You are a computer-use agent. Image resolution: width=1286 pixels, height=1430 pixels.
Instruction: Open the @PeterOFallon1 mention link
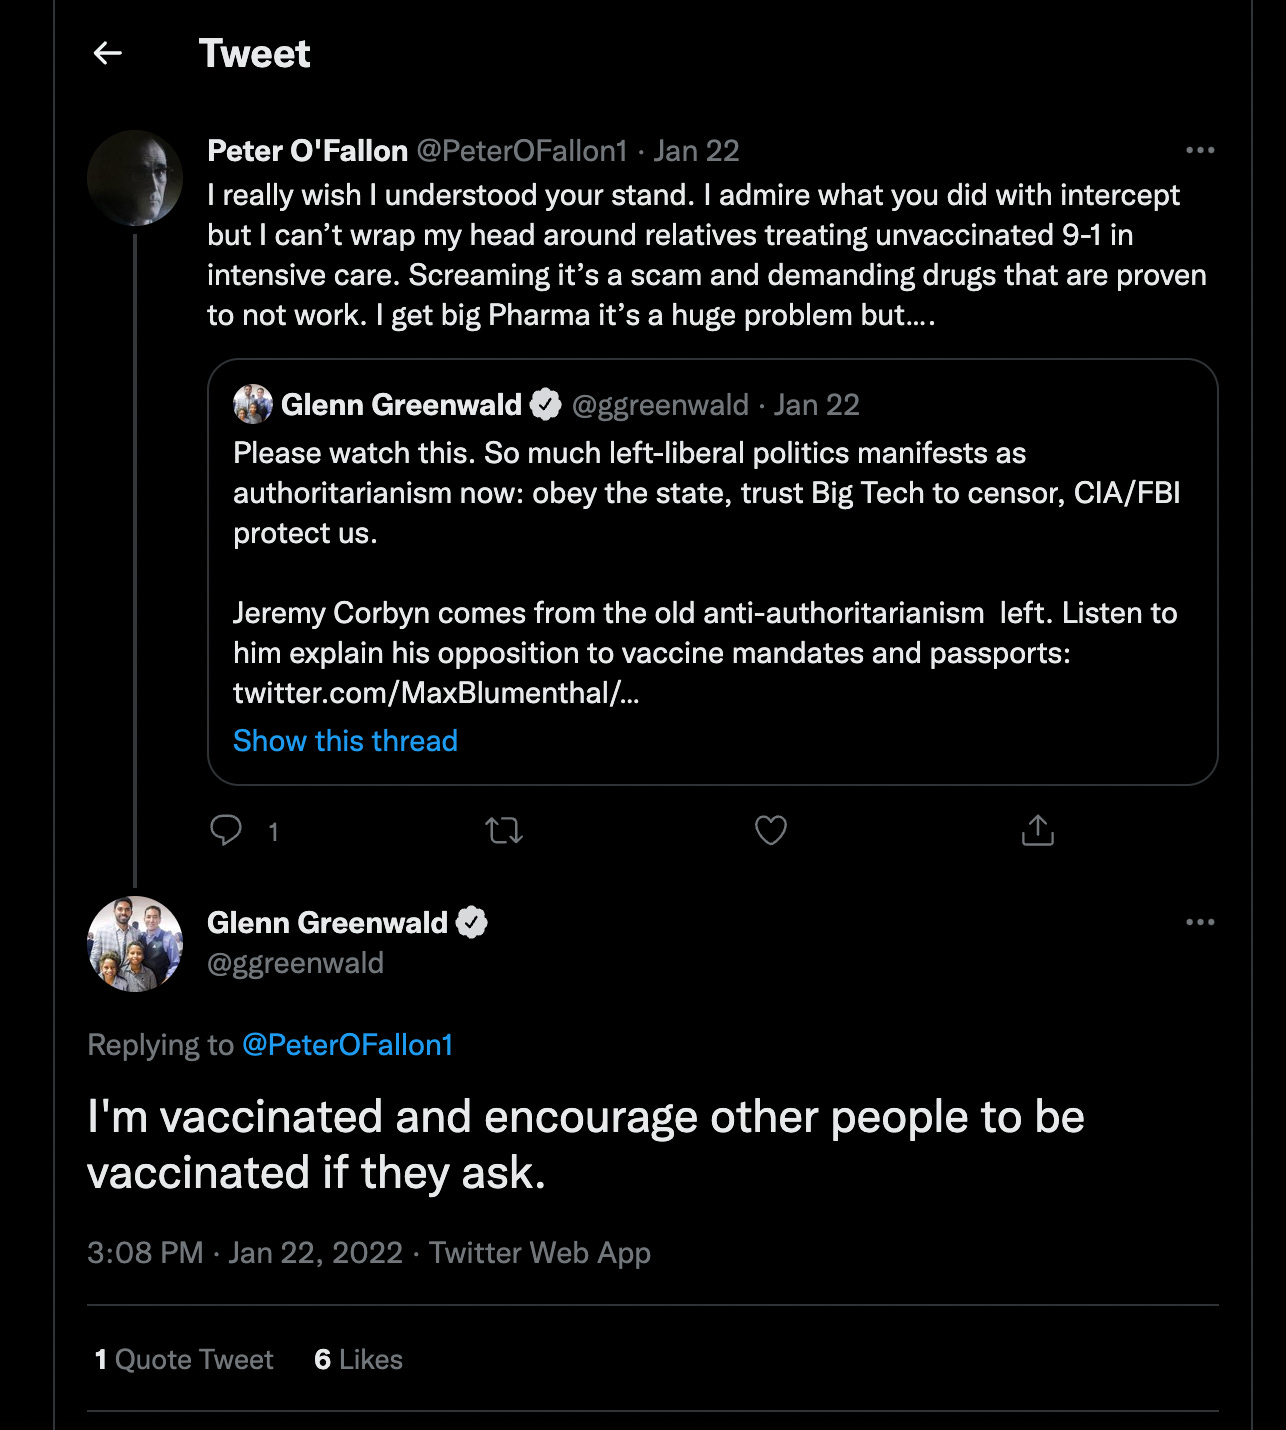point(347,1045)
